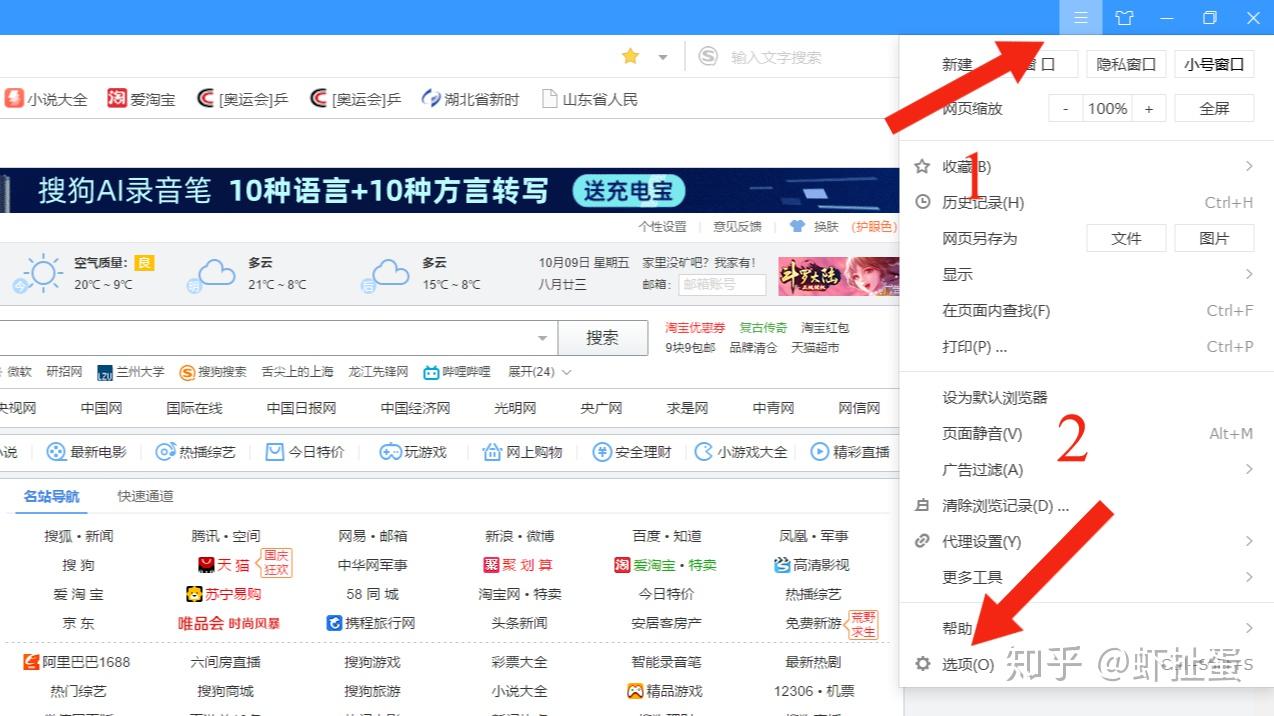The width and height of the screenshot is (1274, 716).
Task: Save page as 文件
Action: 1126,238
